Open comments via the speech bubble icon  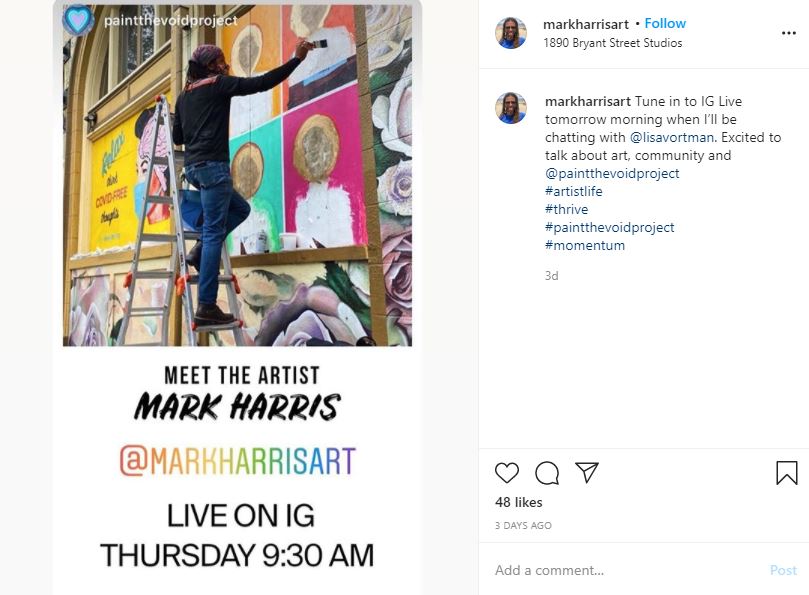(547, 473)
